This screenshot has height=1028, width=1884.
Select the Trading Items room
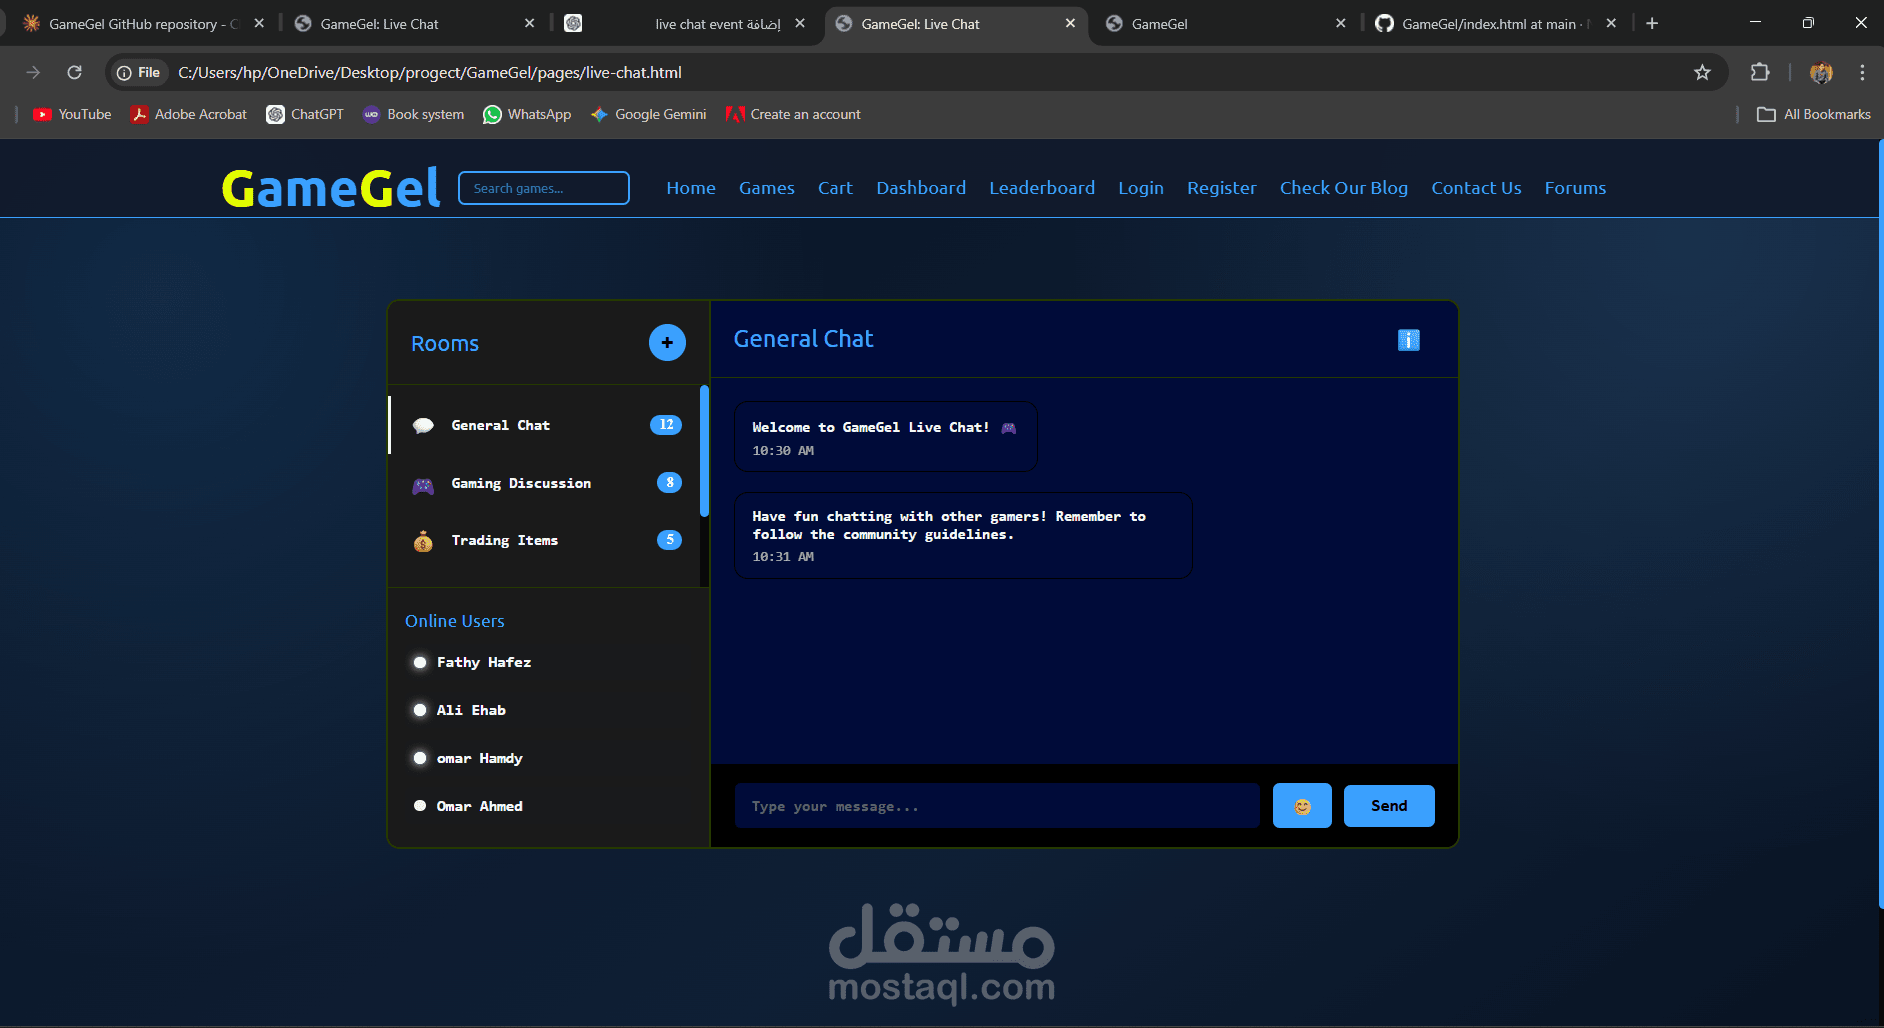545,540
